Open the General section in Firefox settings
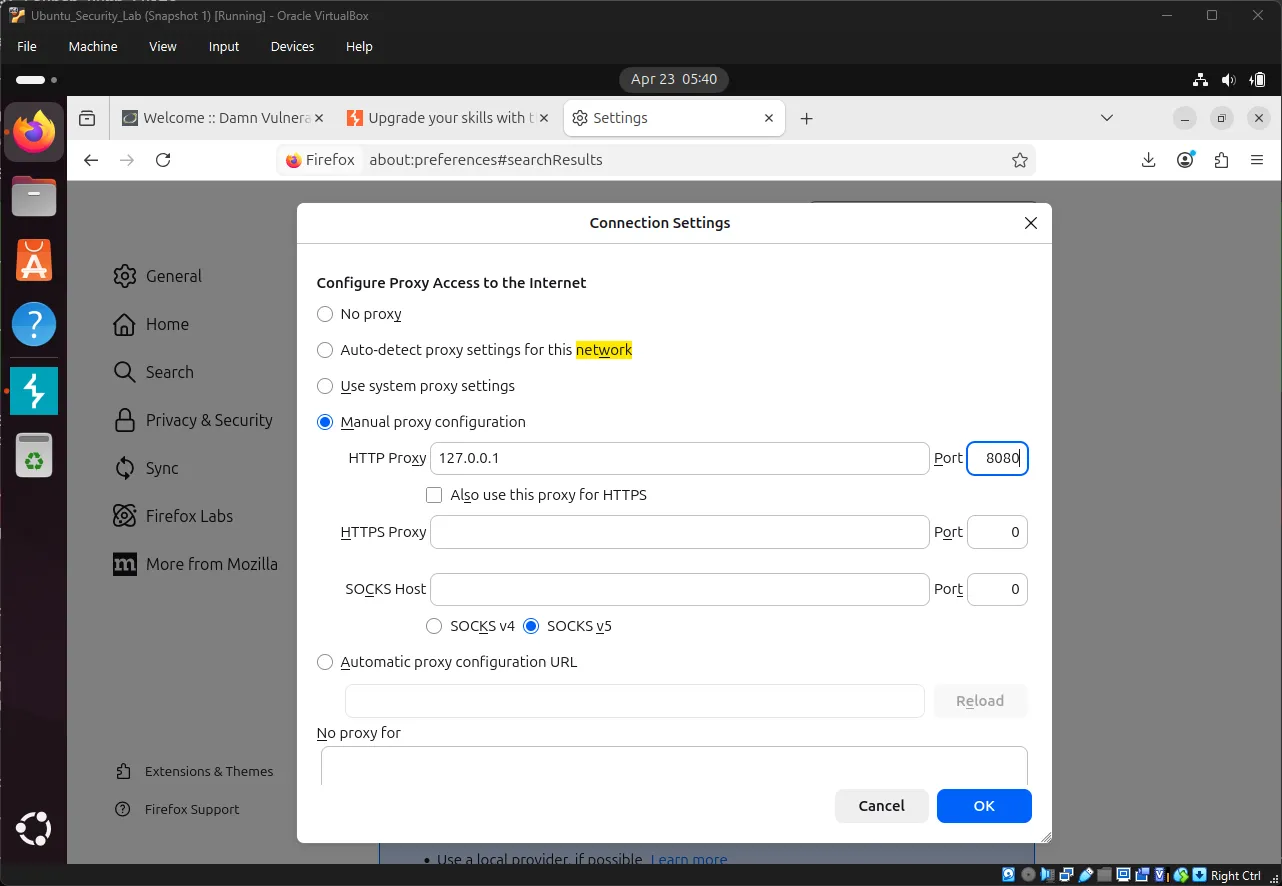This screenshot has width=1282, height=886. tap(173, 276)
